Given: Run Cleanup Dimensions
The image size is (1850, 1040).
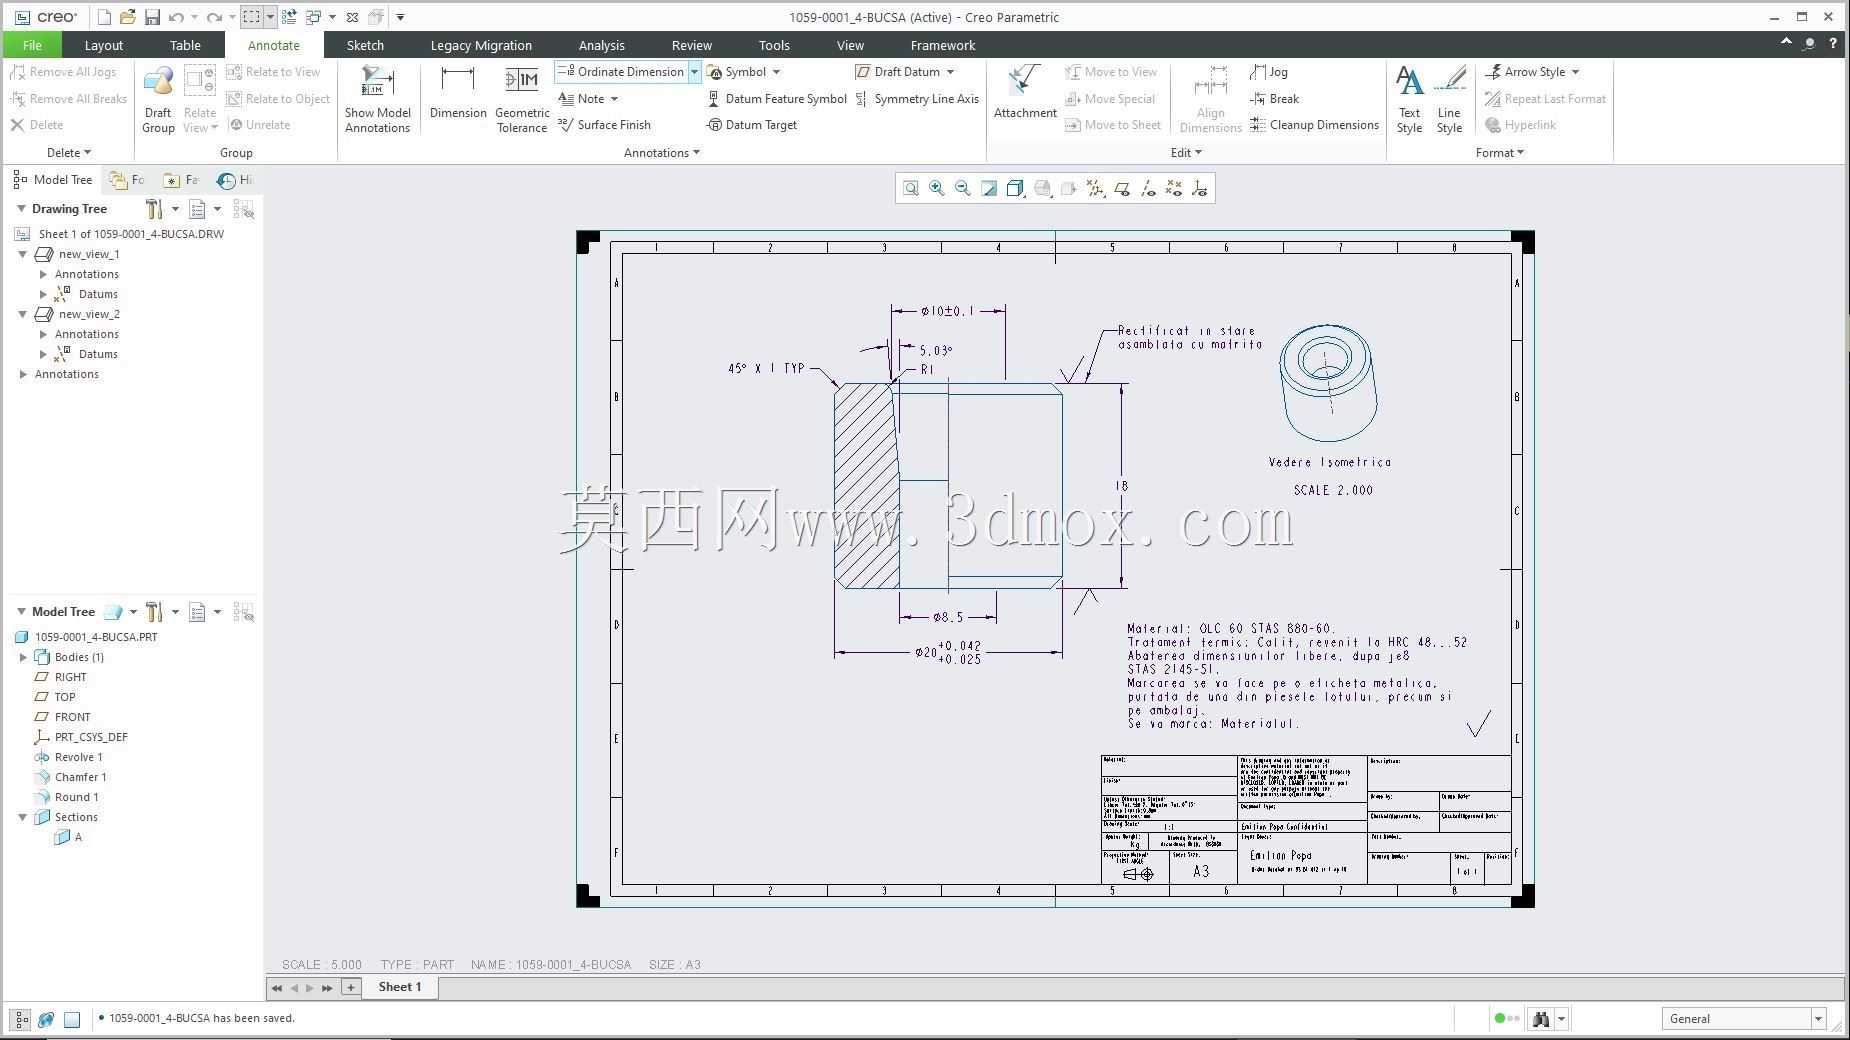Looking at the screenshot, I should [1314, 125].
